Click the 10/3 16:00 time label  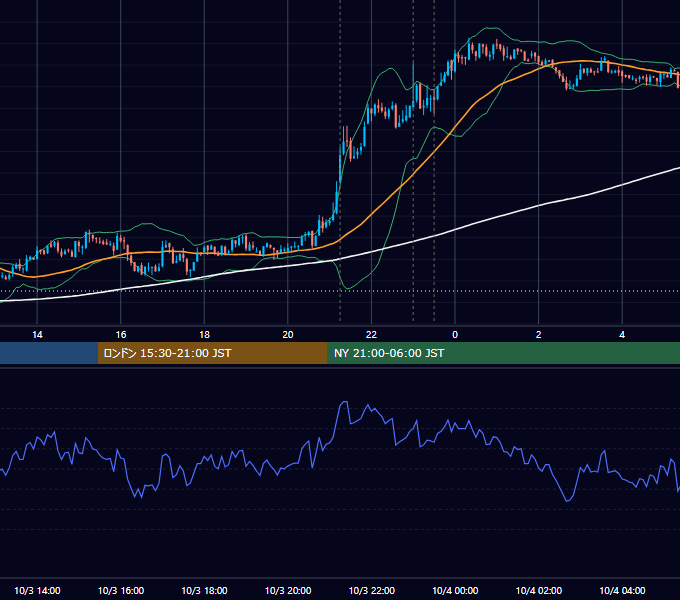point(121,590)
